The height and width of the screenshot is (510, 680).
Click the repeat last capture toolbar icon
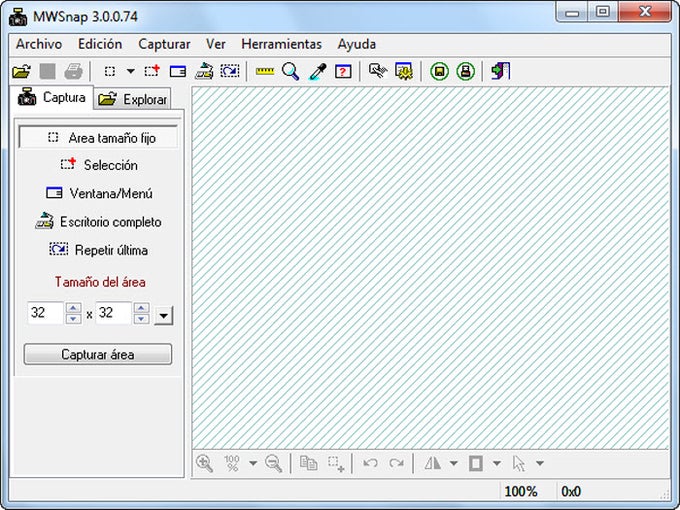click(x=230, y=71)
